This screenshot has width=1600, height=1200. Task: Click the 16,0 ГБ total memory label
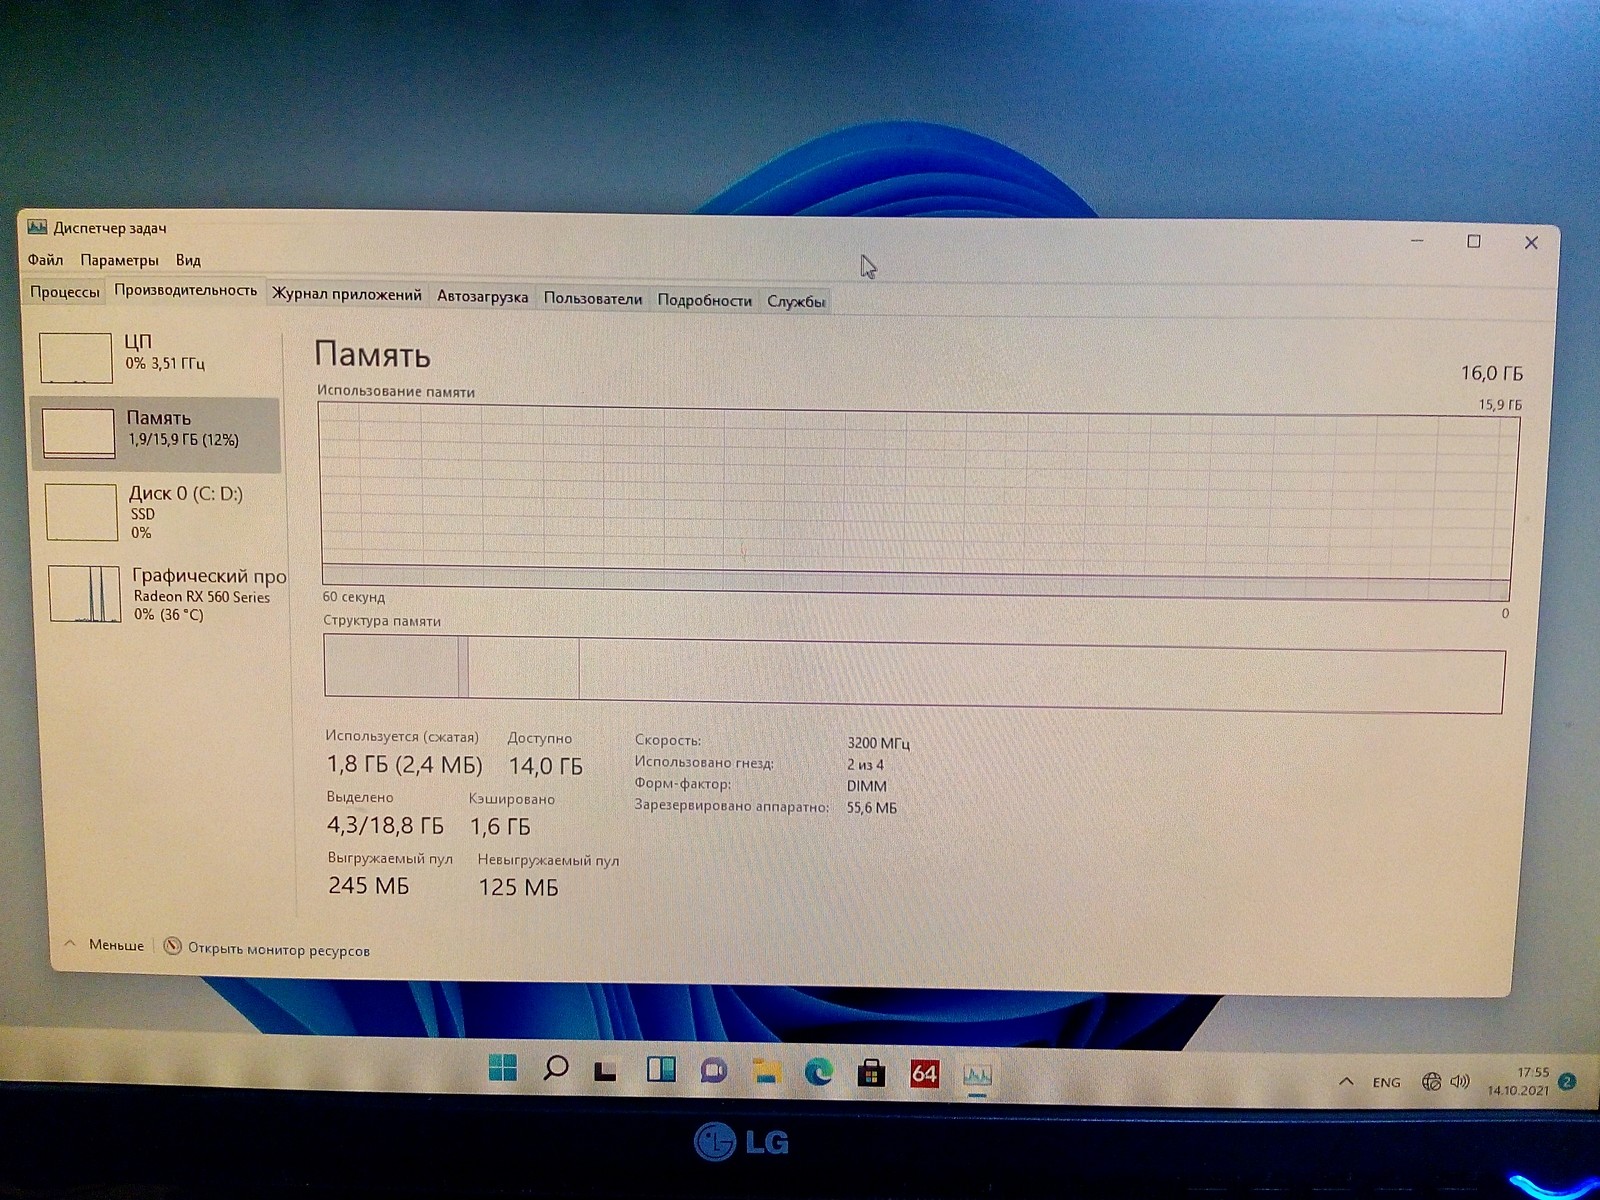click(1491, 373)
